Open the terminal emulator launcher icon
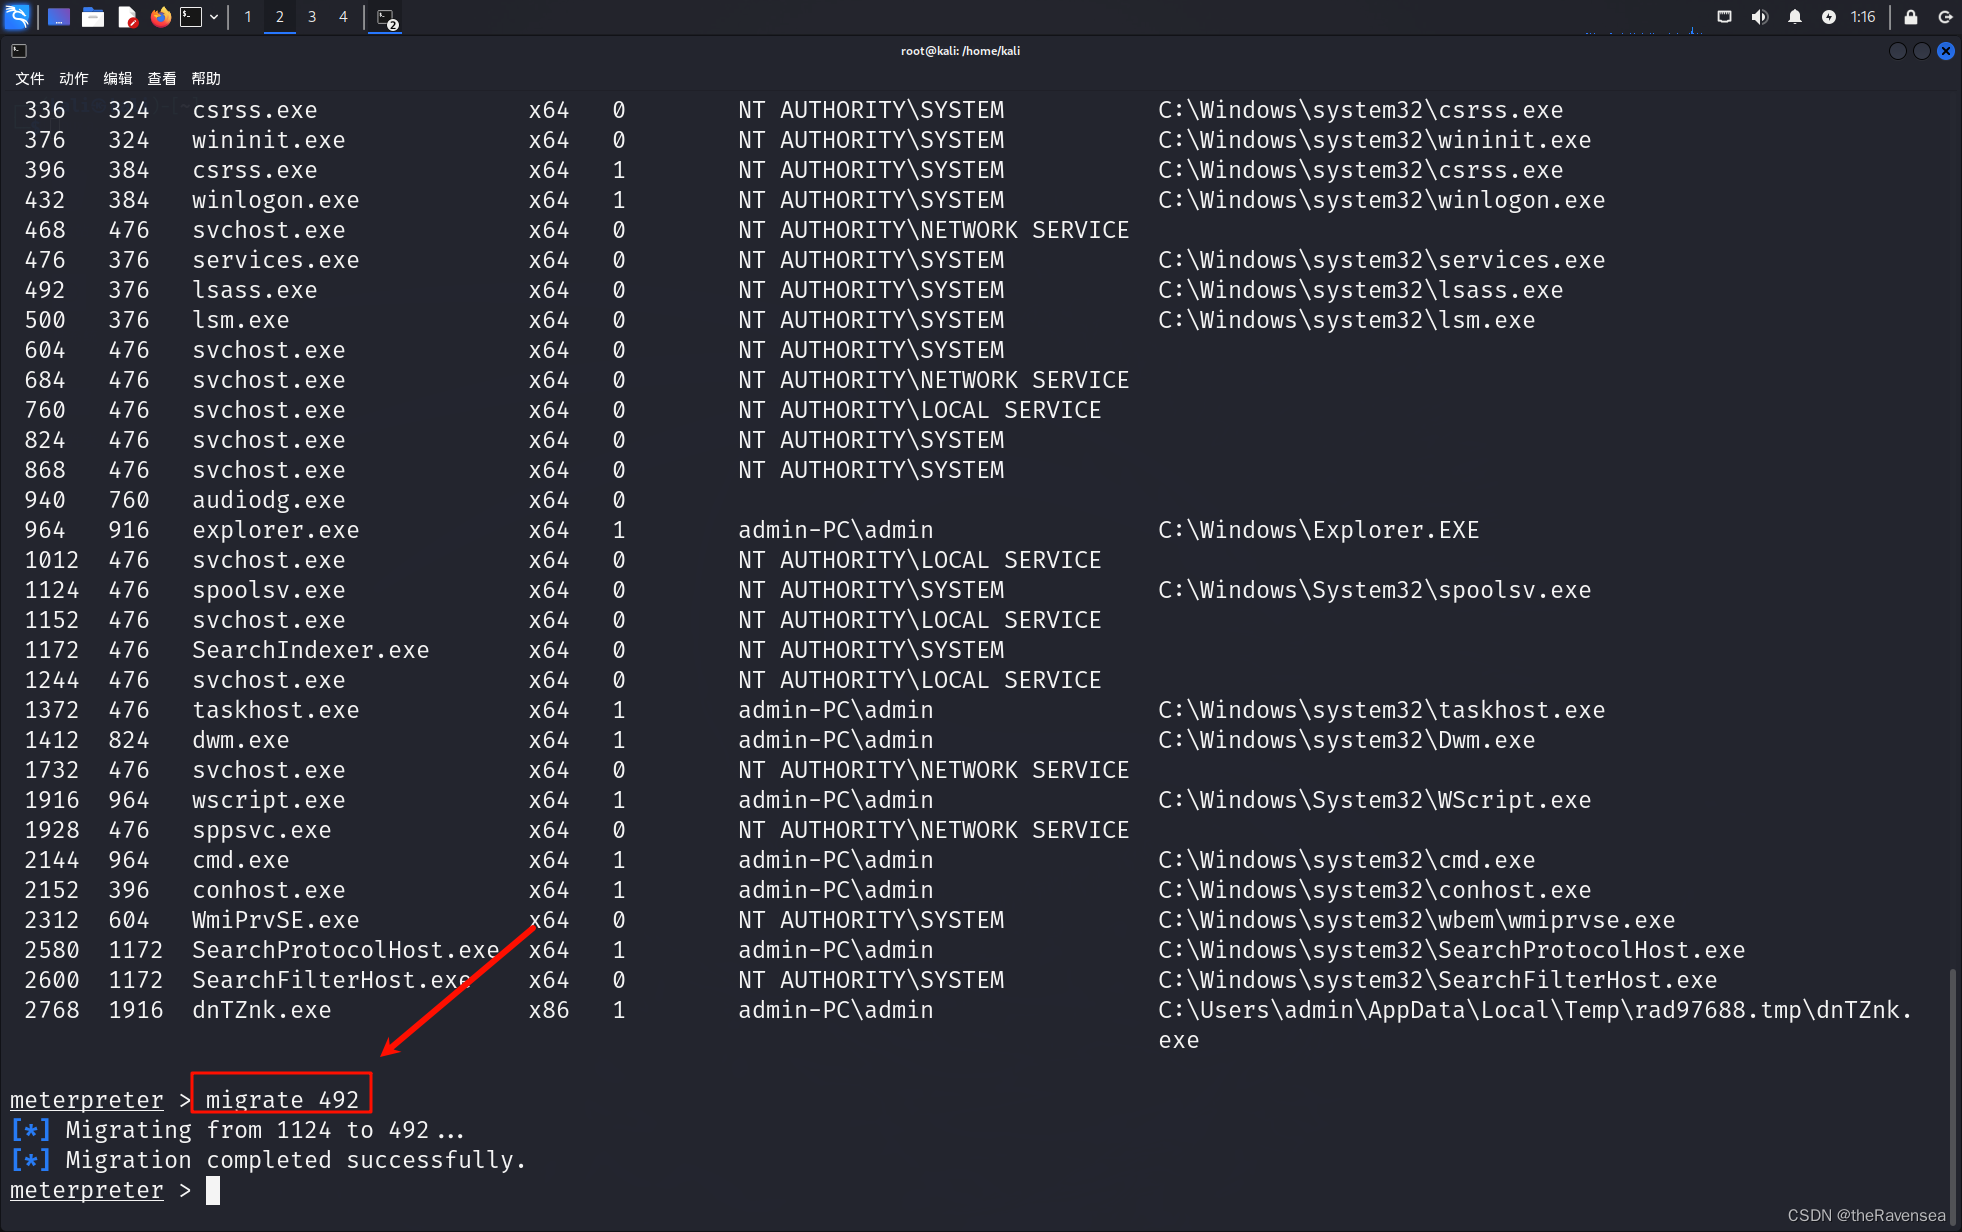 191,17
